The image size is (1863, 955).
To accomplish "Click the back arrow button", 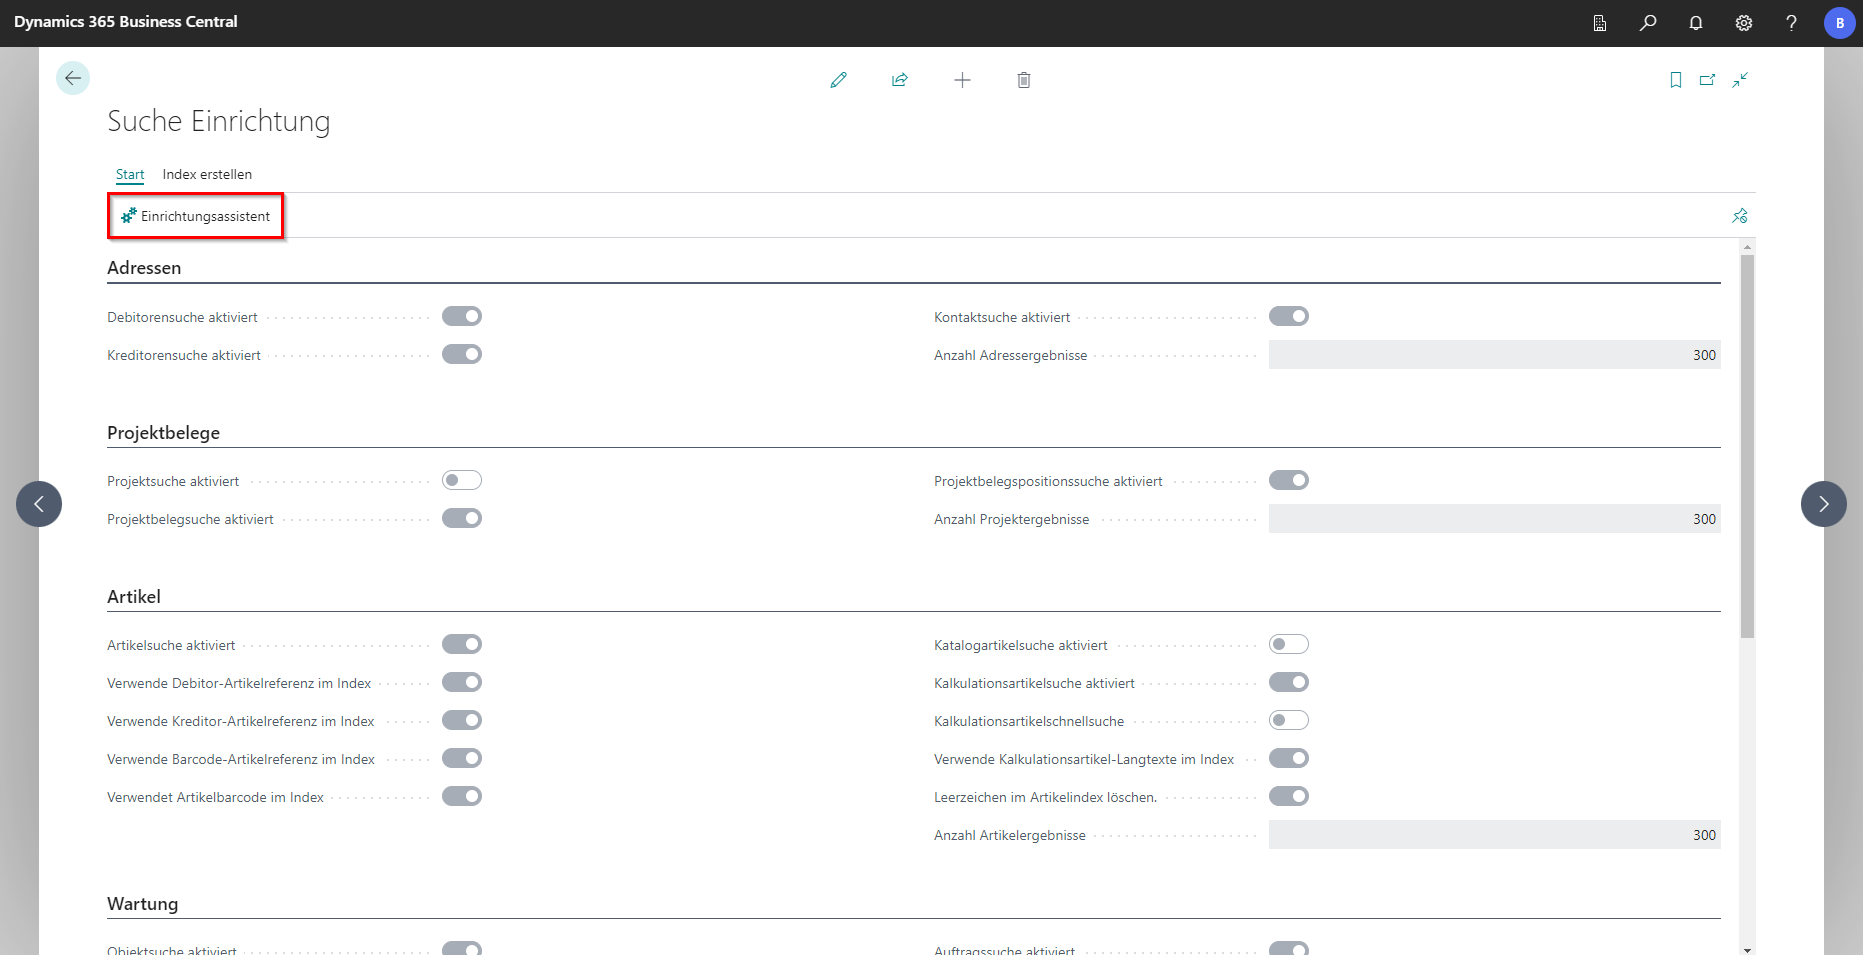I will pos(73,78).
